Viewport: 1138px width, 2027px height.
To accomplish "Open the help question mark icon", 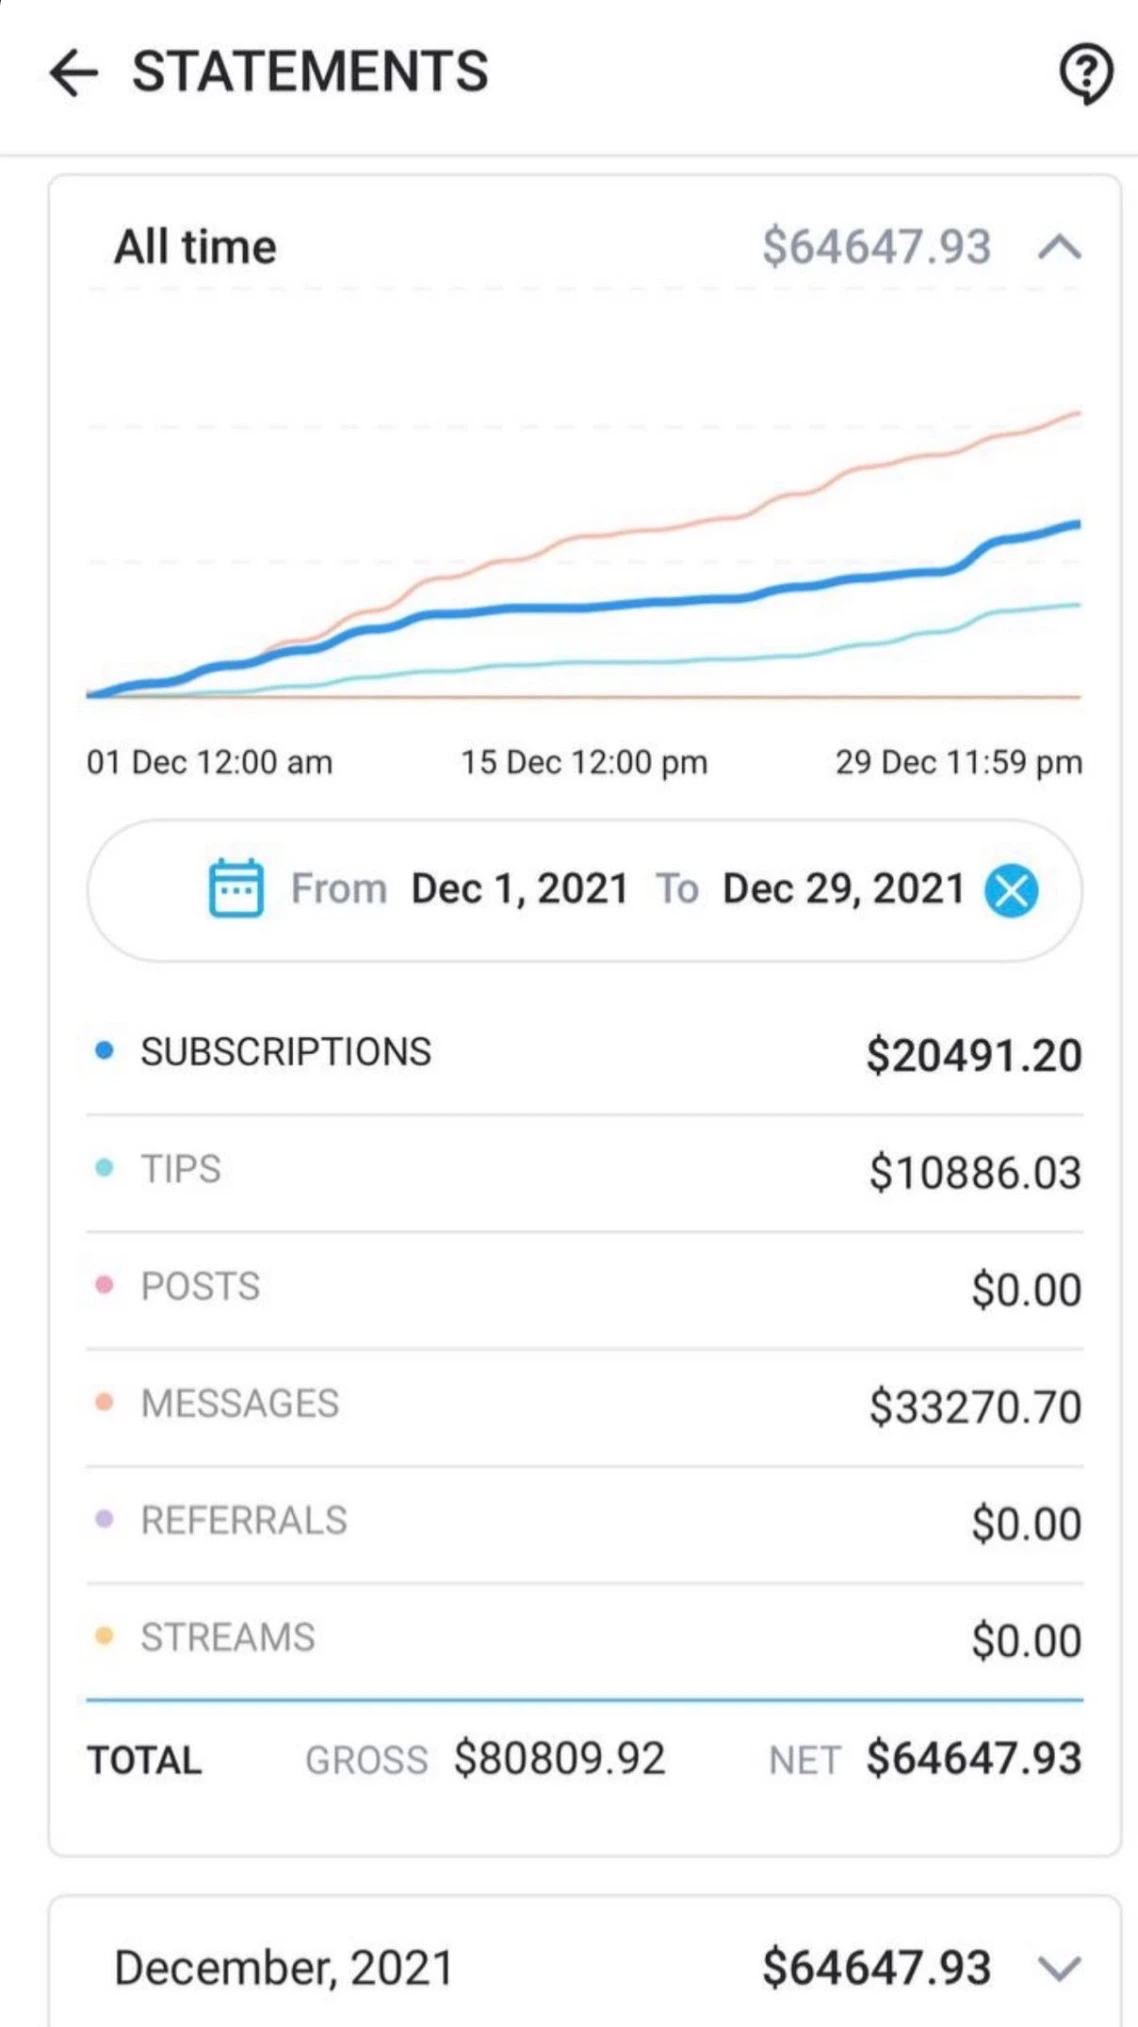I will (x=1085, y=73).
